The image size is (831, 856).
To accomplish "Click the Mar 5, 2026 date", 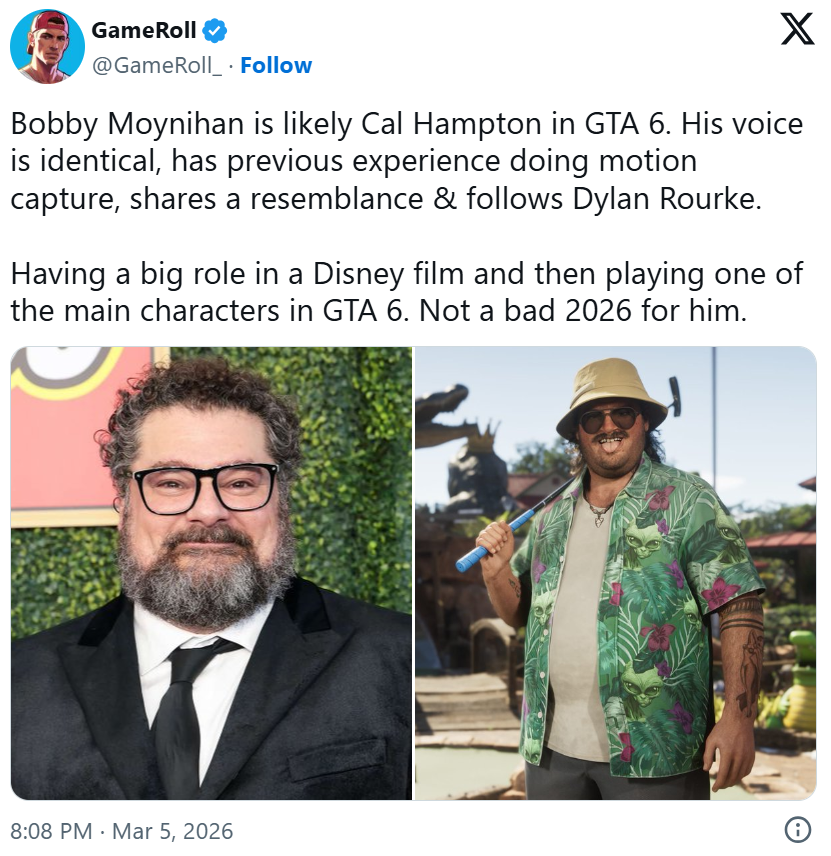I will pos(173,831).
